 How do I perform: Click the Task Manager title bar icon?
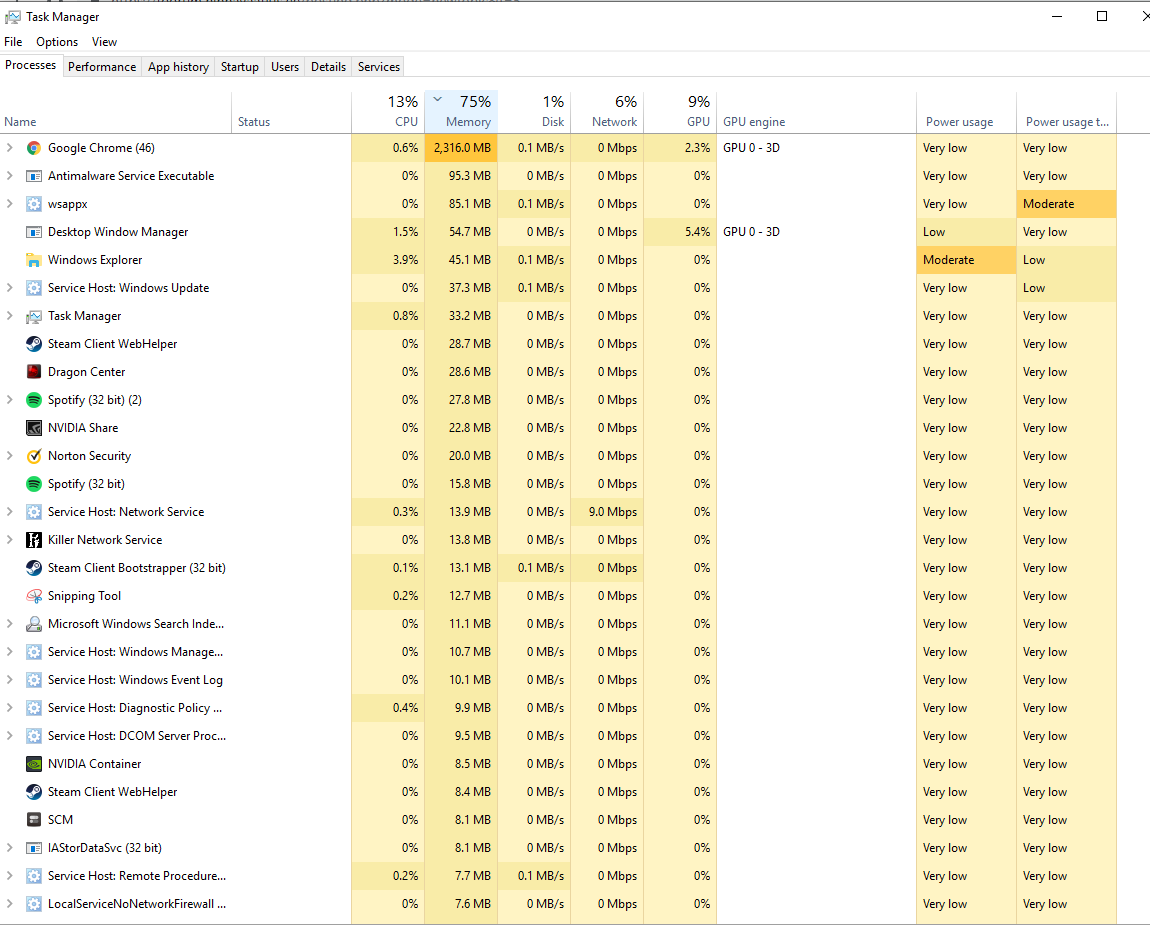pyautogui.click(x=12, y=16)
